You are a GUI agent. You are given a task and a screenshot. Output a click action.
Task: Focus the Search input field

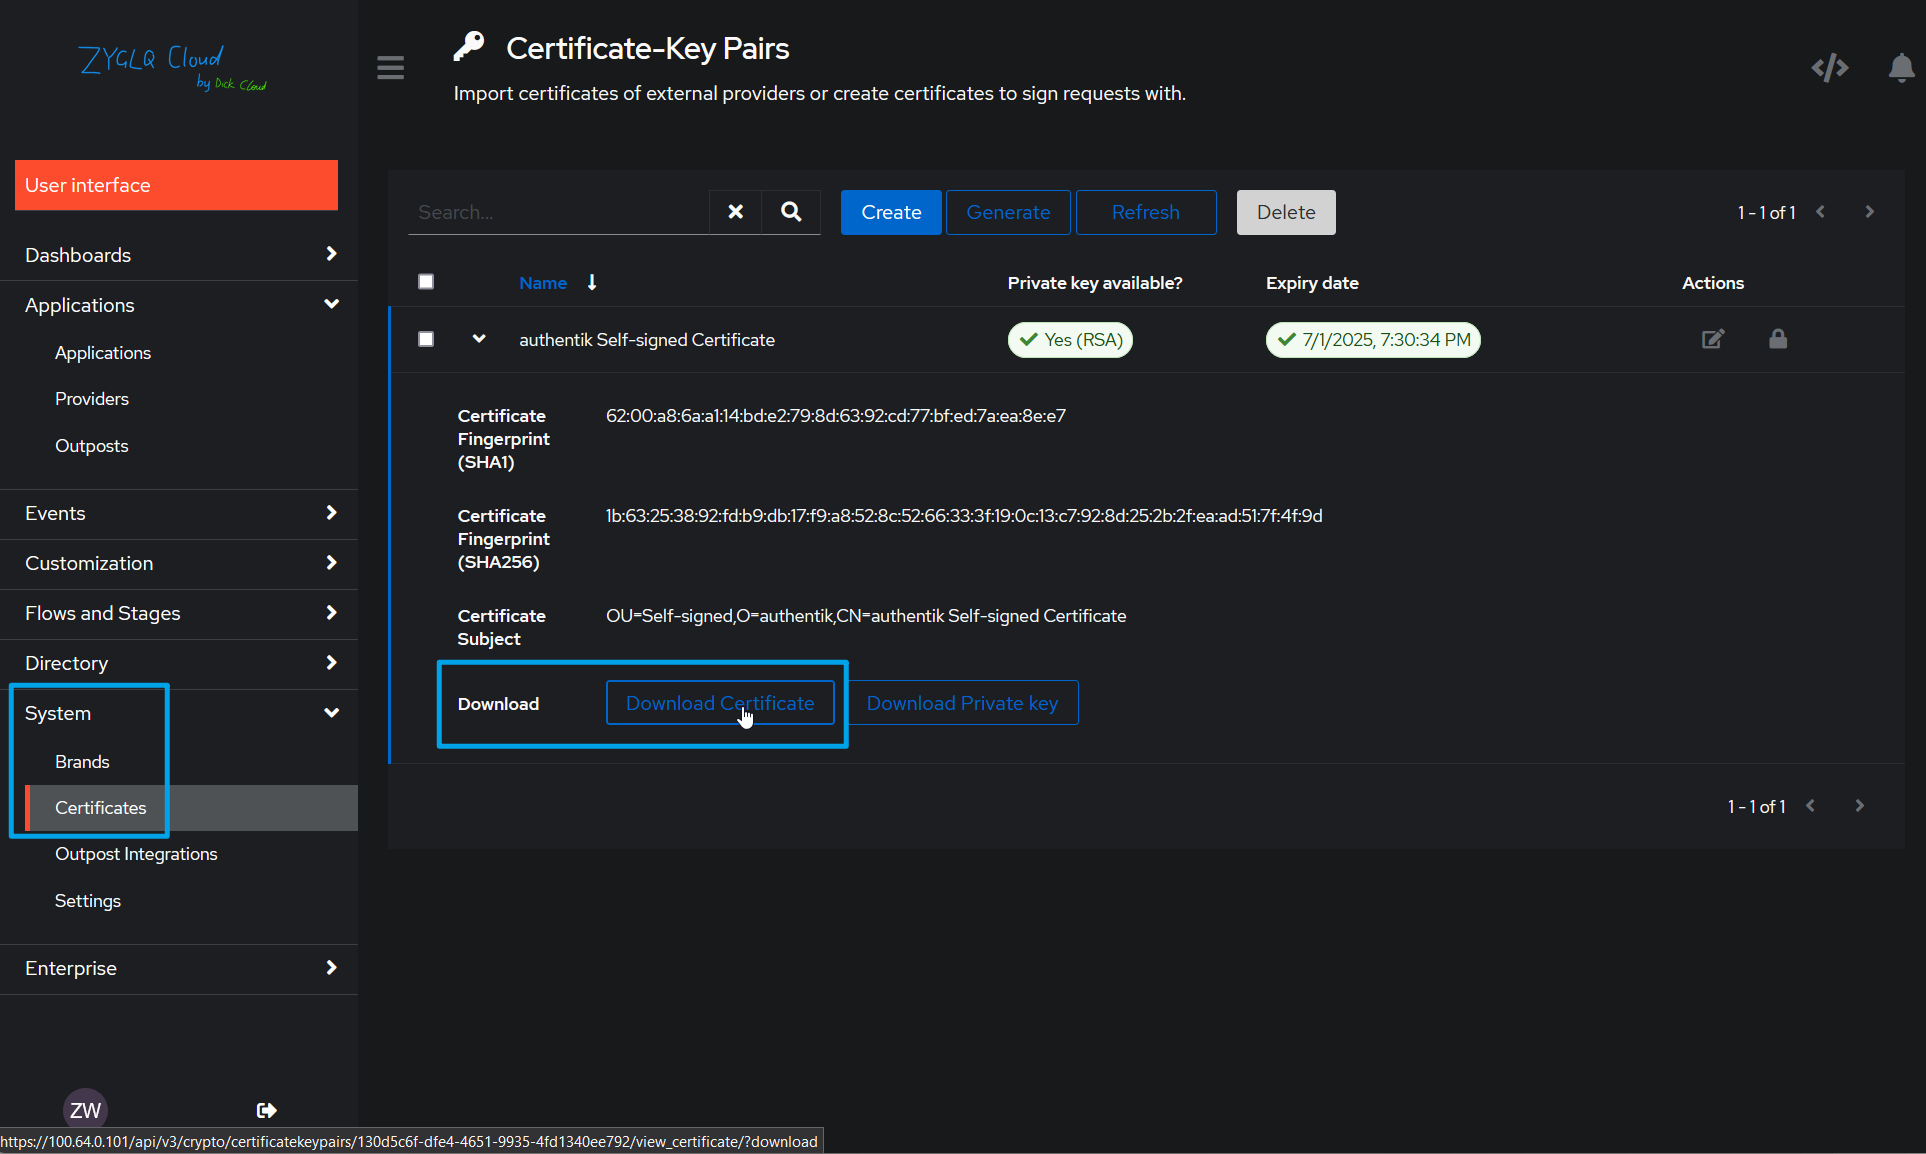[x=559, y=212]
